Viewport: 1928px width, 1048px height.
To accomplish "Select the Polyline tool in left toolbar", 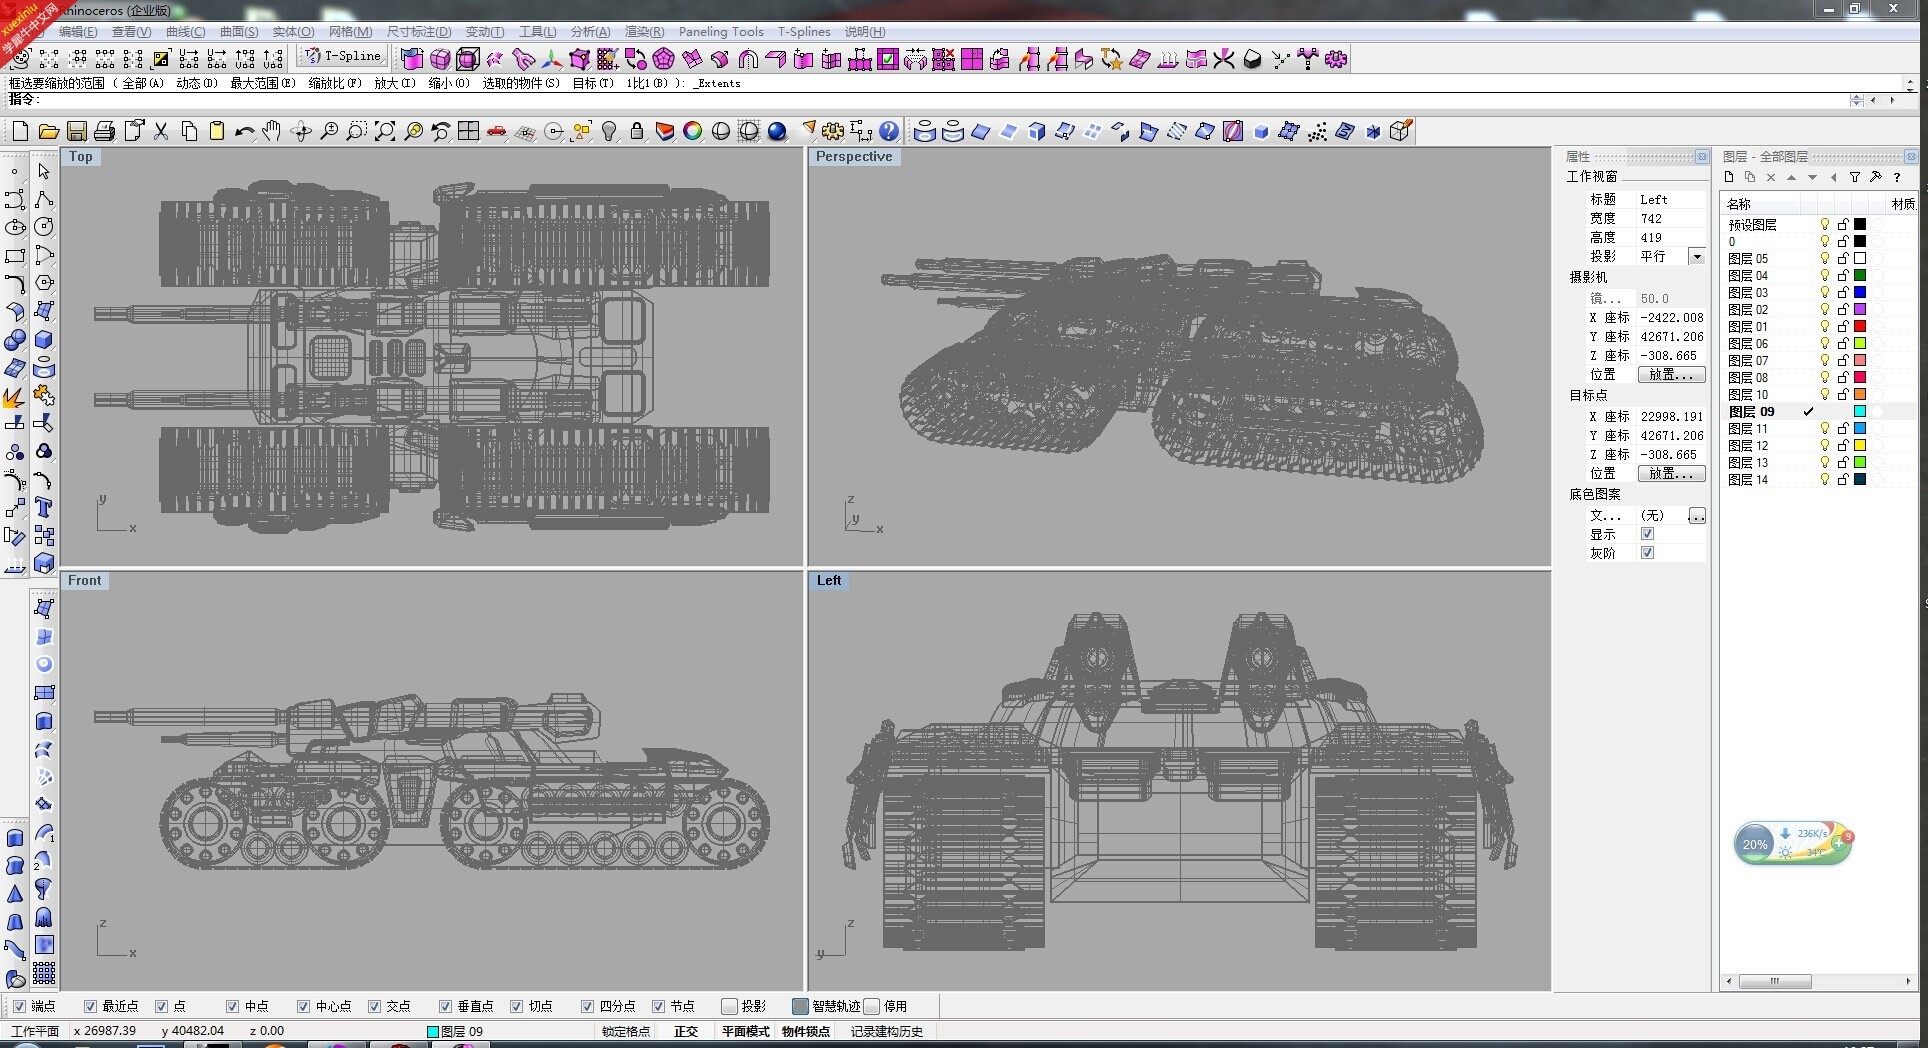I will pyautogui.click(x=44, y=199).
